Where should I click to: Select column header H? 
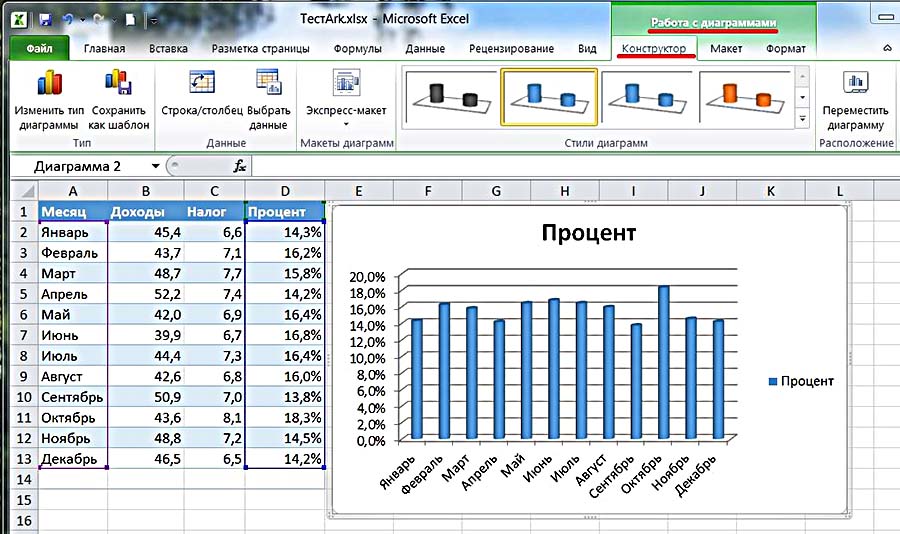click(x=565, y=191)
